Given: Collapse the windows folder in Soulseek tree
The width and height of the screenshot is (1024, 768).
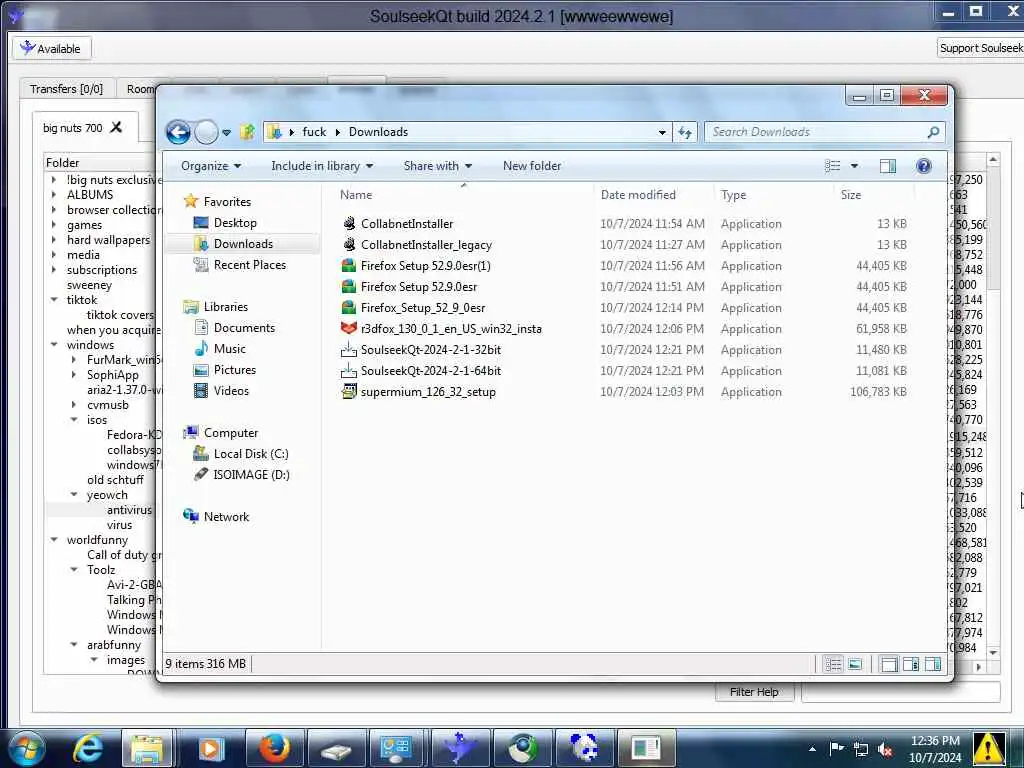Looking at the screenshot, I should (54, 345).
